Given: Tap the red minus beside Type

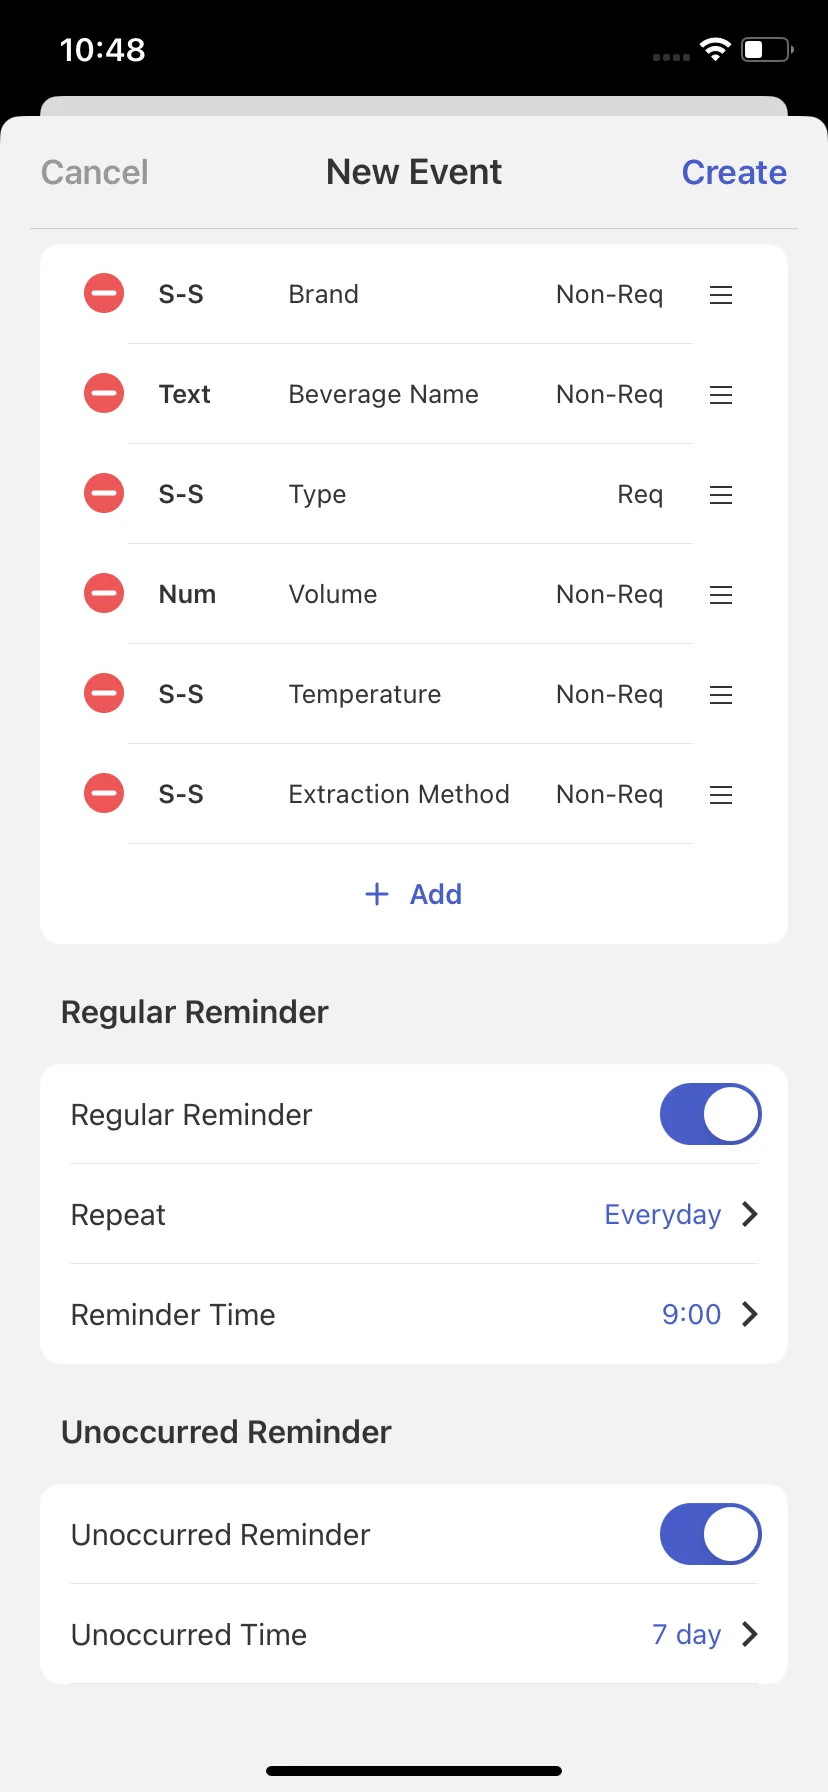Looking at the screenshot, I should 103,494.
